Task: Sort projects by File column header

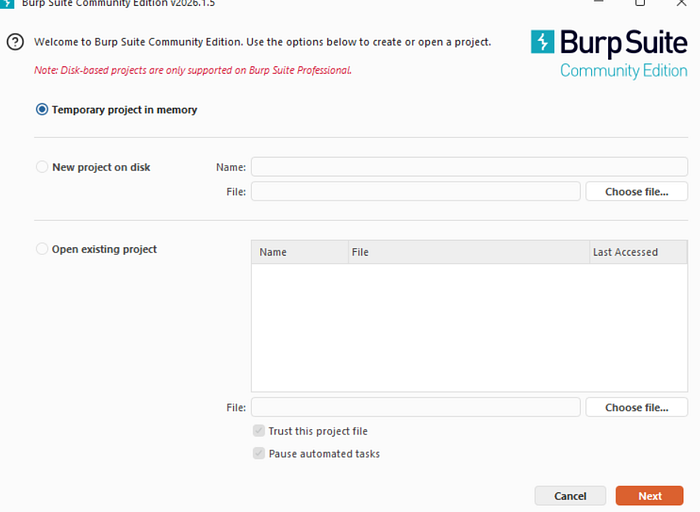Action: point(469,252)
